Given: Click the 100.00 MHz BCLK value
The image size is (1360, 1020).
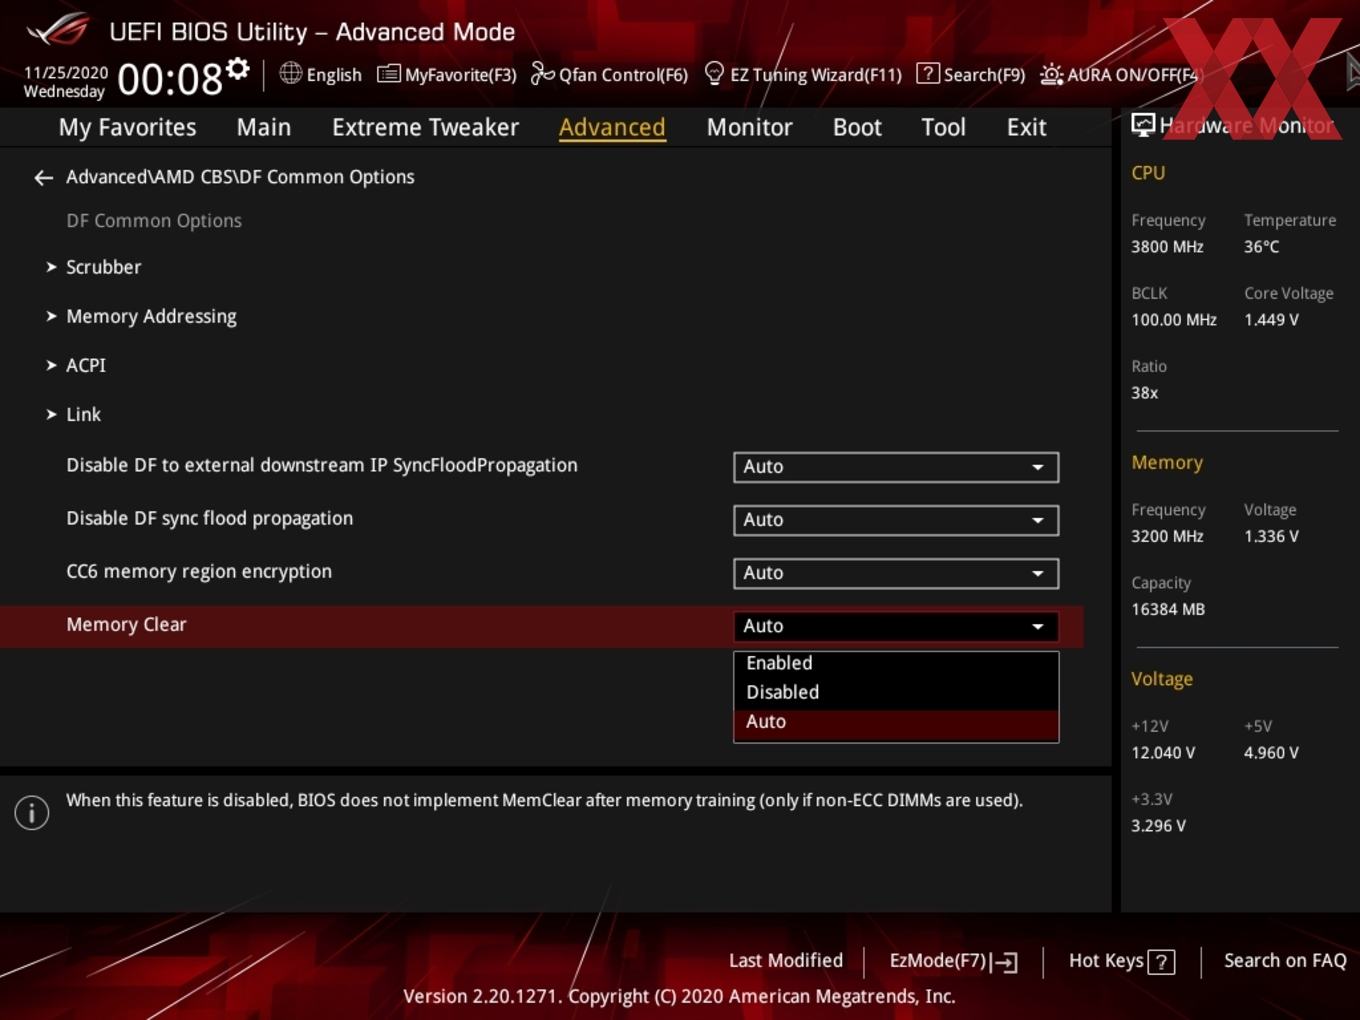Looking at the screenshot, I should [x=1174, y=320].
